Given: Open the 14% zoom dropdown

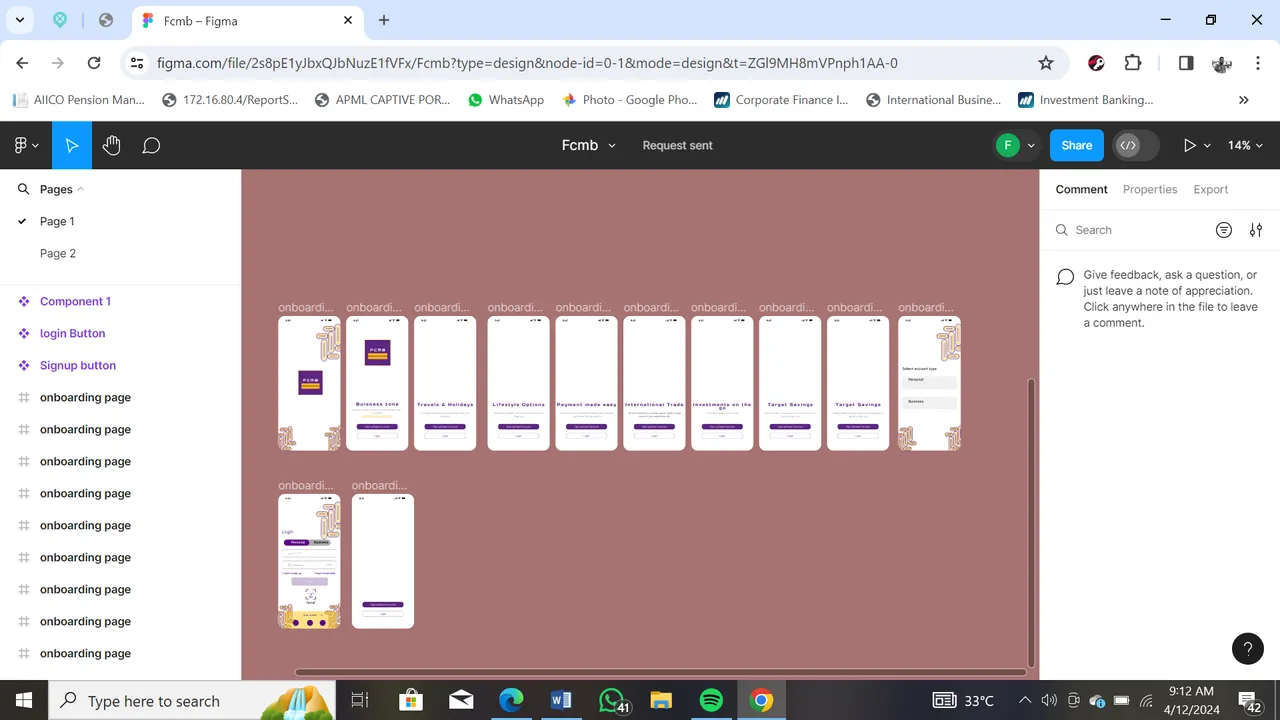Looking at the screenshot, I should click(1245, 145).
